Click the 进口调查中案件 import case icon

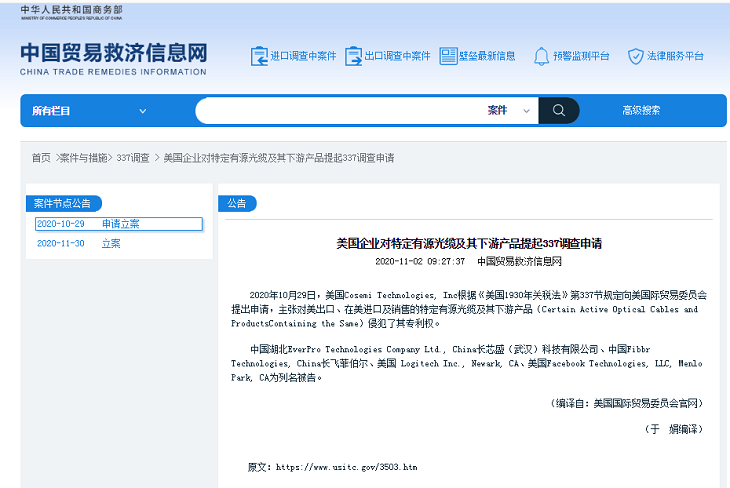click(259, 56)
